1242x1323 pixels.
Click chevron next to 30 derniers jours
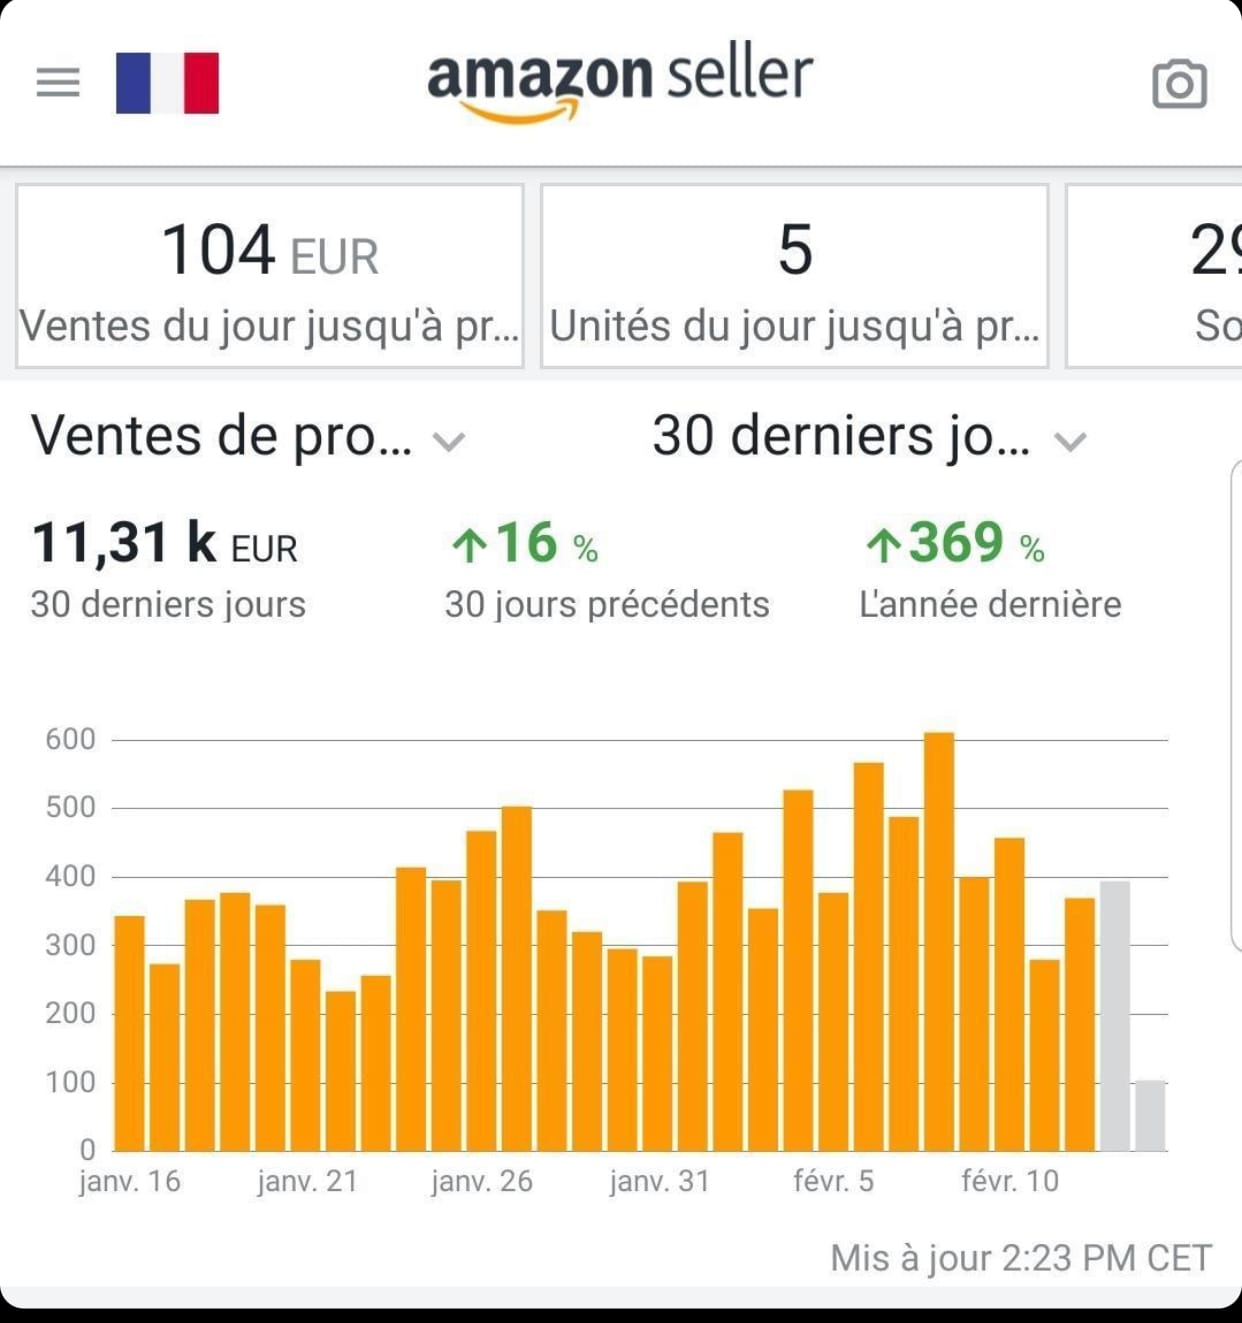tap(1070, 441)
